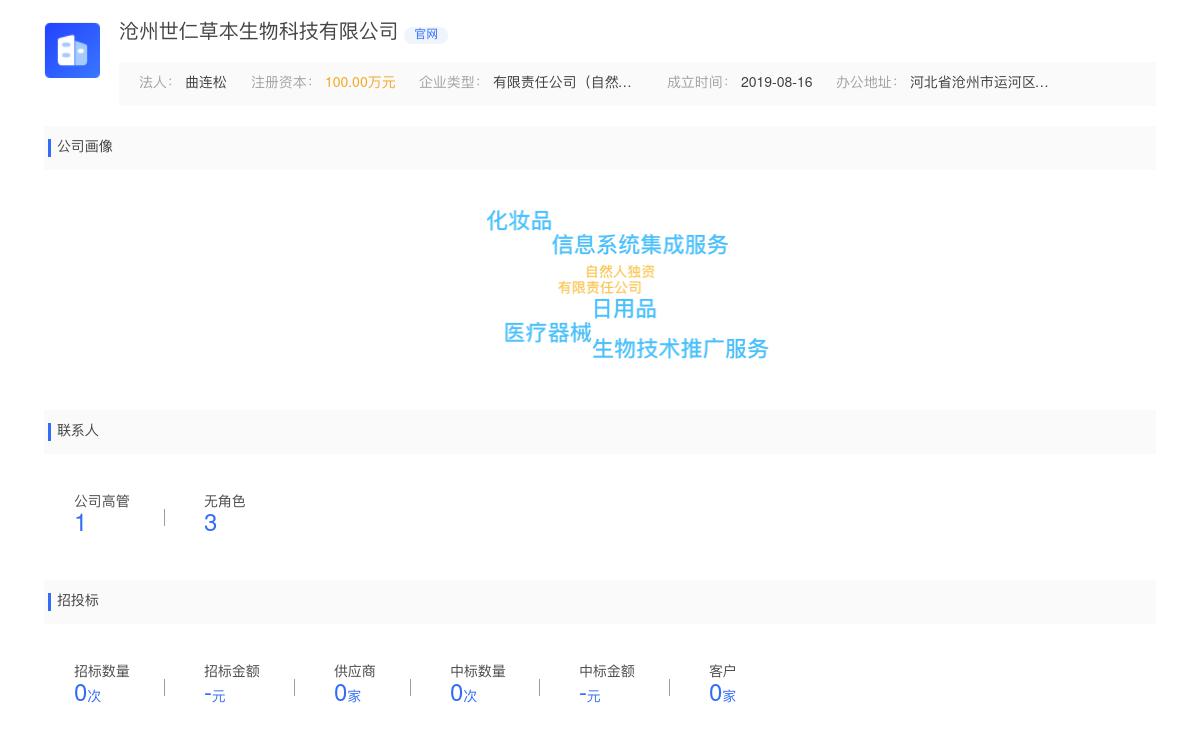
Task: Click the 无角色 label
Action: tap(225, 502)
